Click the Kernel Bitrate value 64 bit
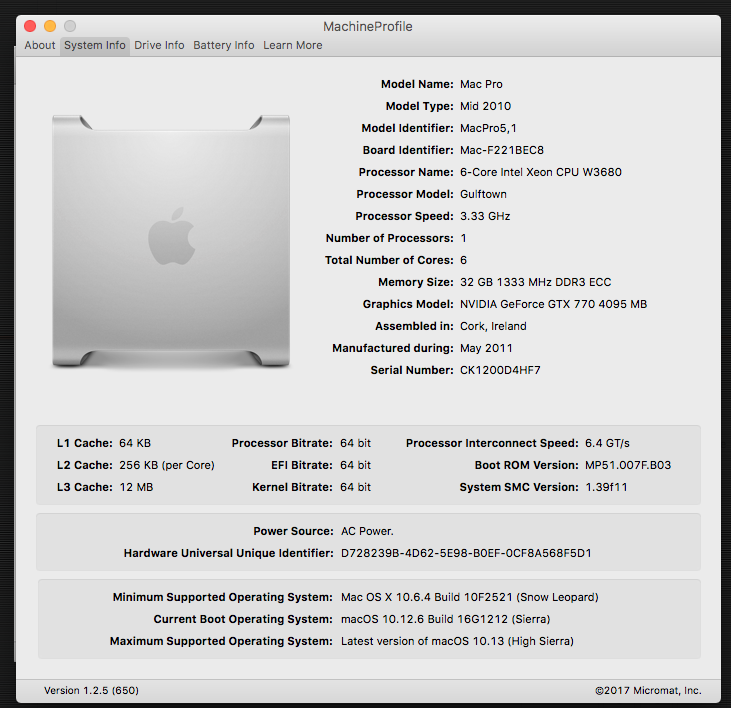Screen dimensions: 731x708 [355, 487]
